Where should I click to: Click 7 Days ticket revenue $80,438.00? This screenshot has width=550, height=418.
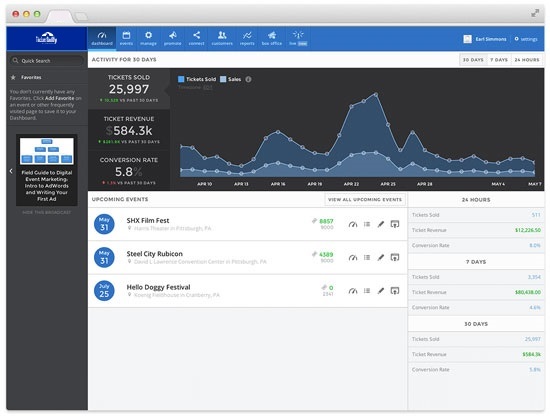click(x=528, y=292)
